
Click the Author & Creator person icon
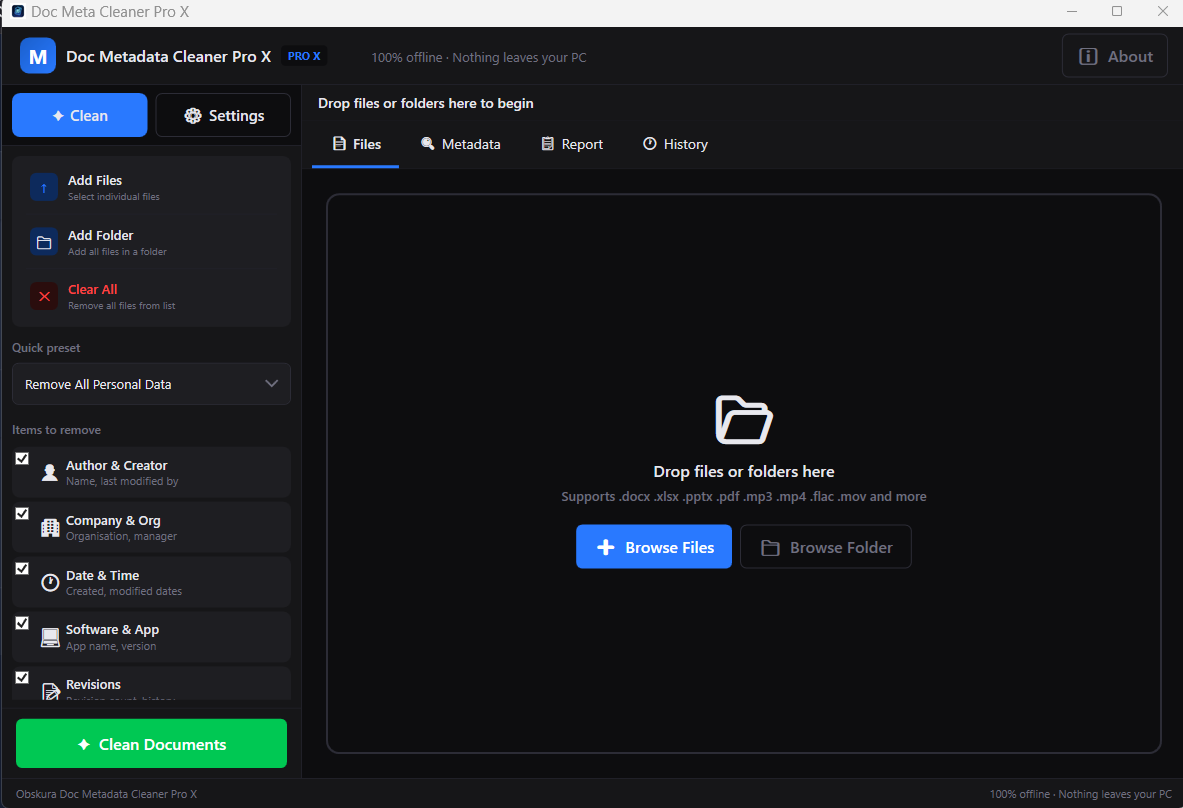[50, 472]
